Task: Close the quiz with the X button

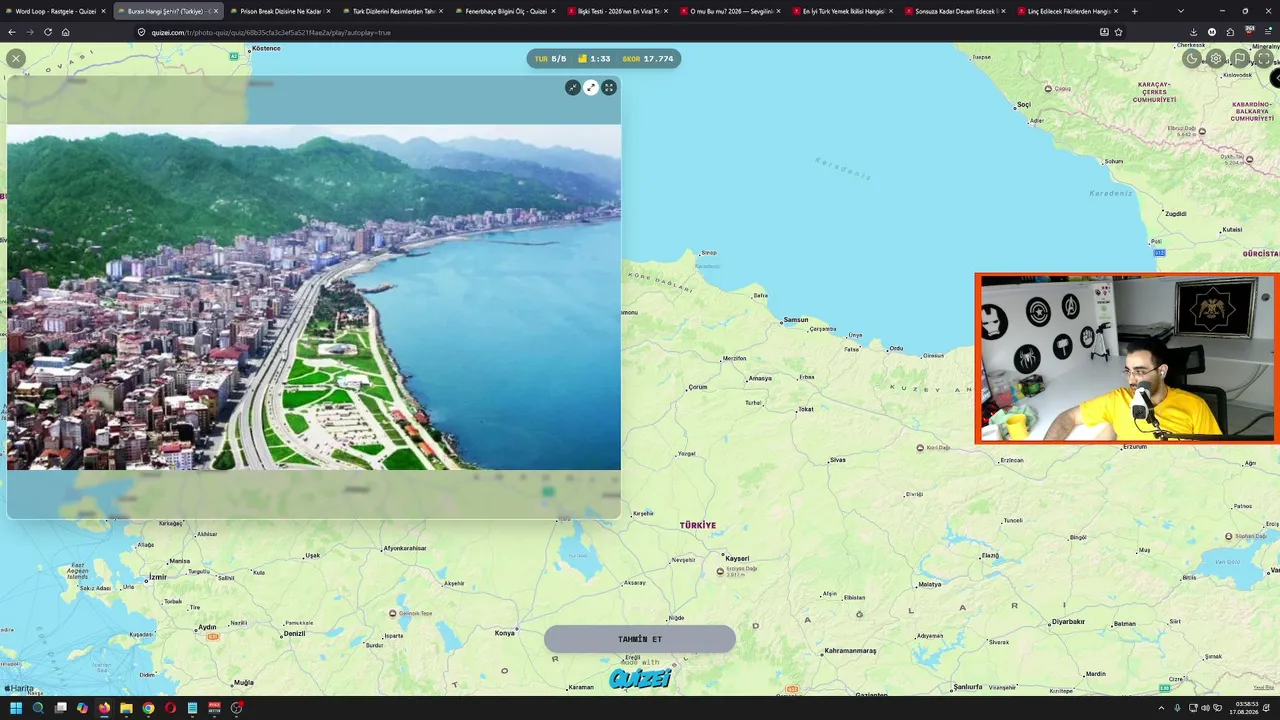Action: click(16, 59)
